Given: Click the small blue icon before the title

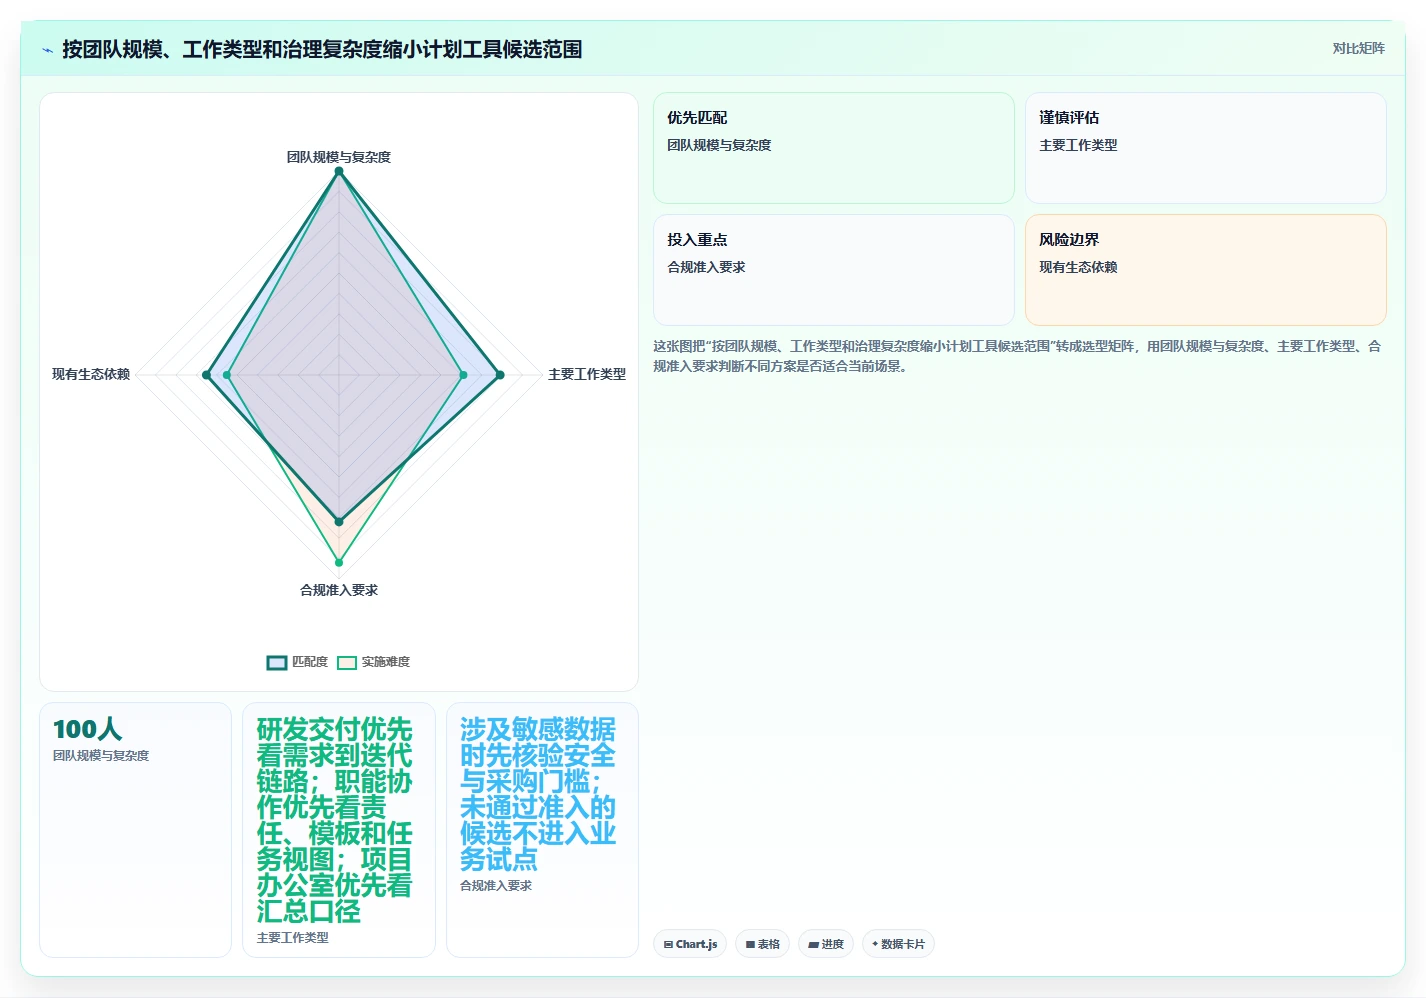Looking at the screenshot, I should [47, 50].
